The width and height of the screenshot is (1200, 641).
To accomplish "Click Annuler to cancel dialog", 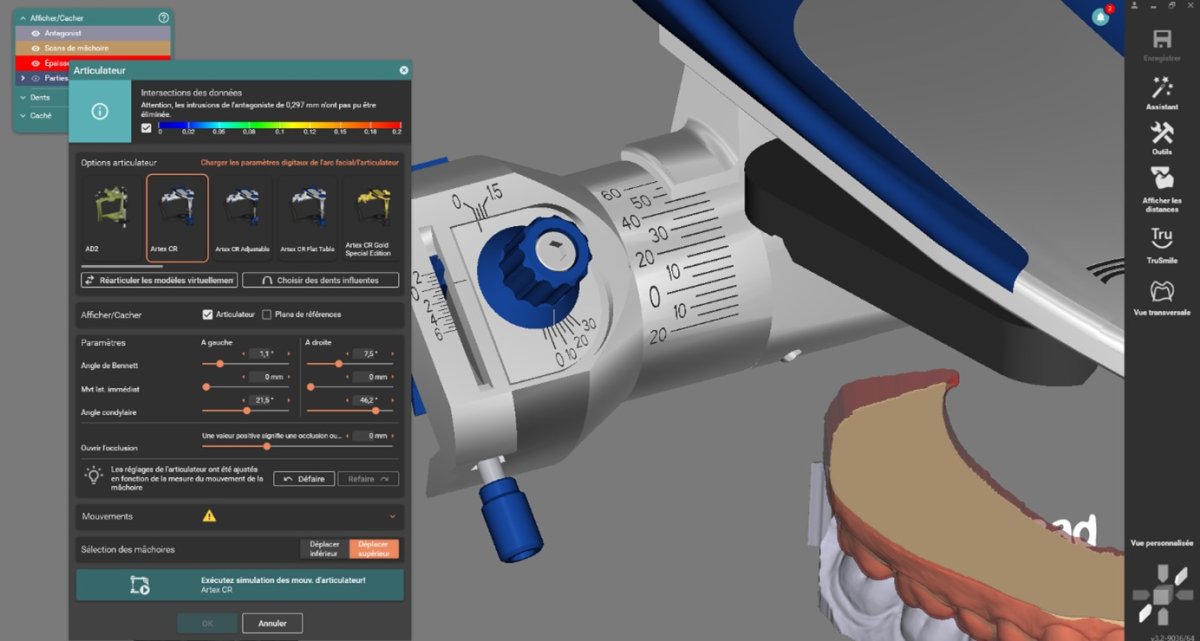I will [272, 623].
